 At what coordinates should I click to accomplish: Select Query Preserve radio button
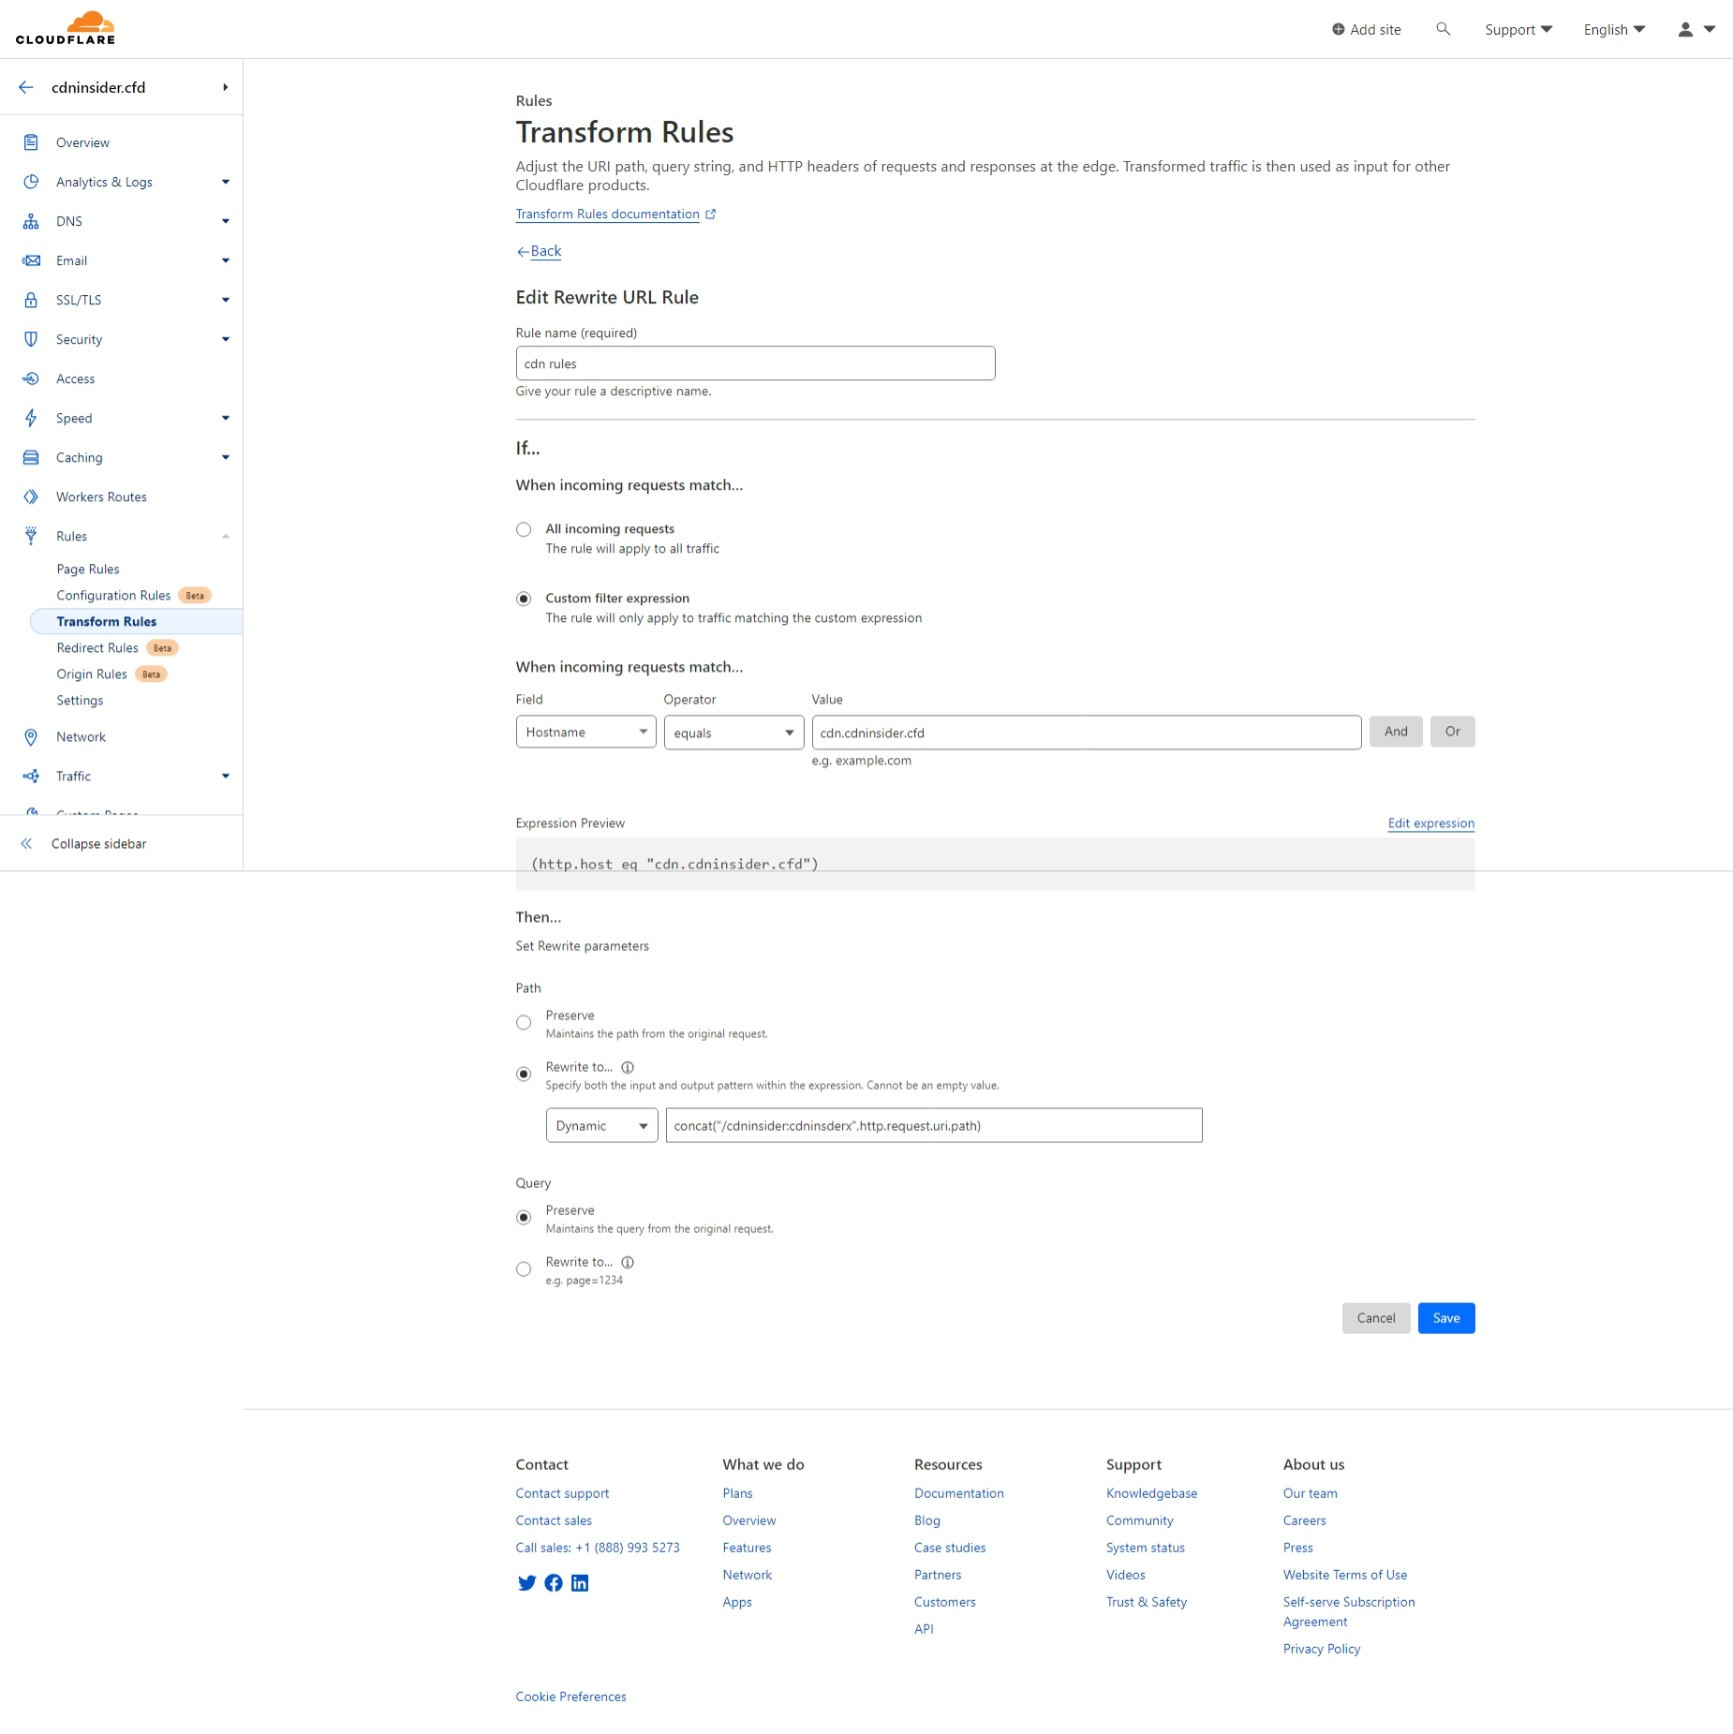coord(523,1217)
